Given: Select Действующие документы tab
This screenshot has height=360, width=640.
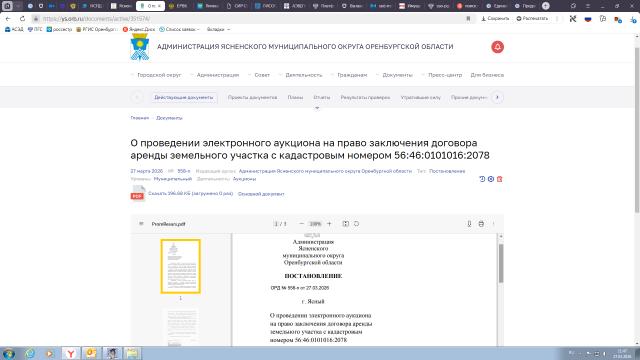Looking at the screenshot, I should 184,98.
